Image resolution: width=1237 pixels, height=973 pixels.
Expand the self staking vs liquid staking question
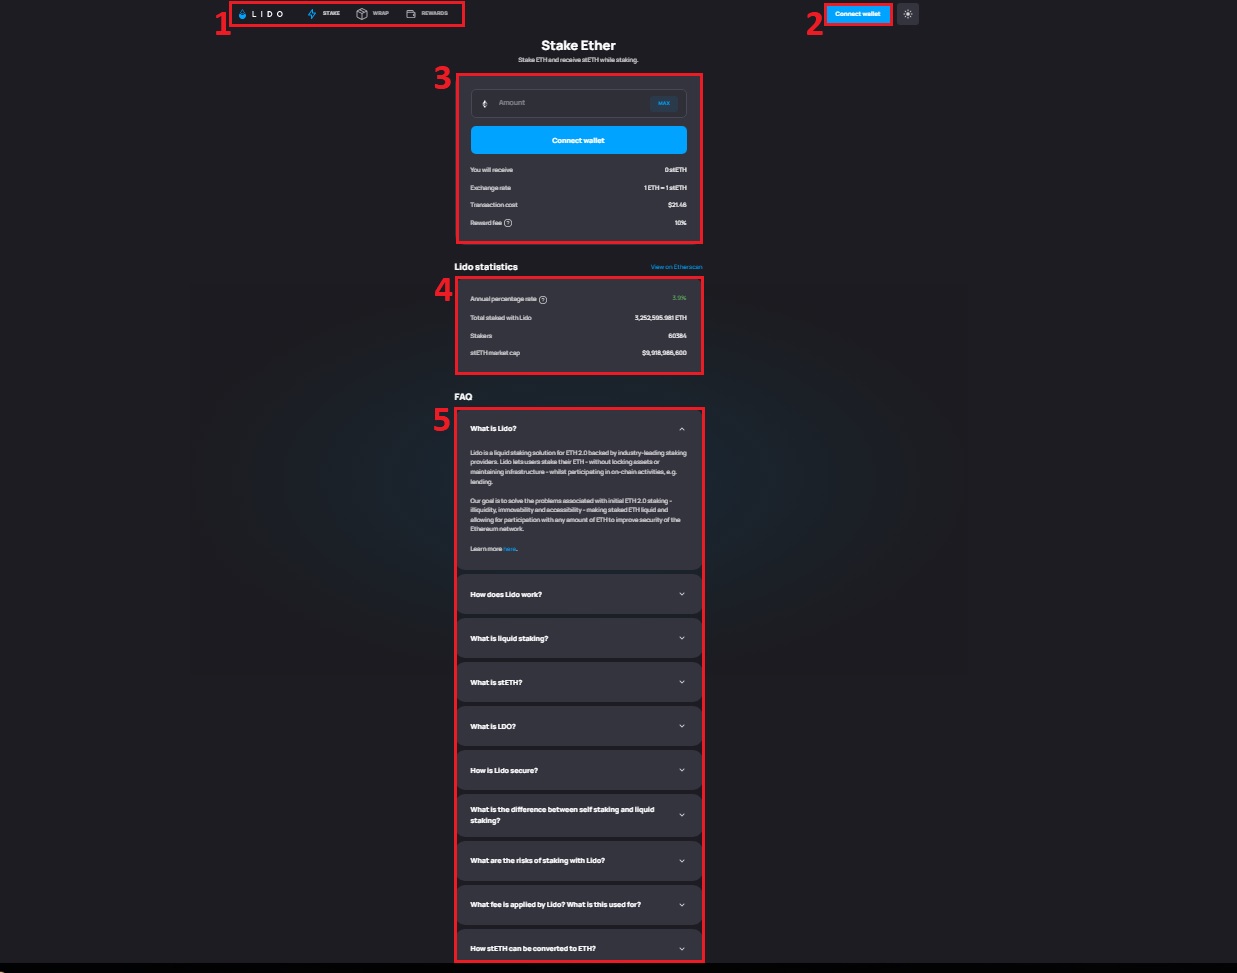[579, 815]
